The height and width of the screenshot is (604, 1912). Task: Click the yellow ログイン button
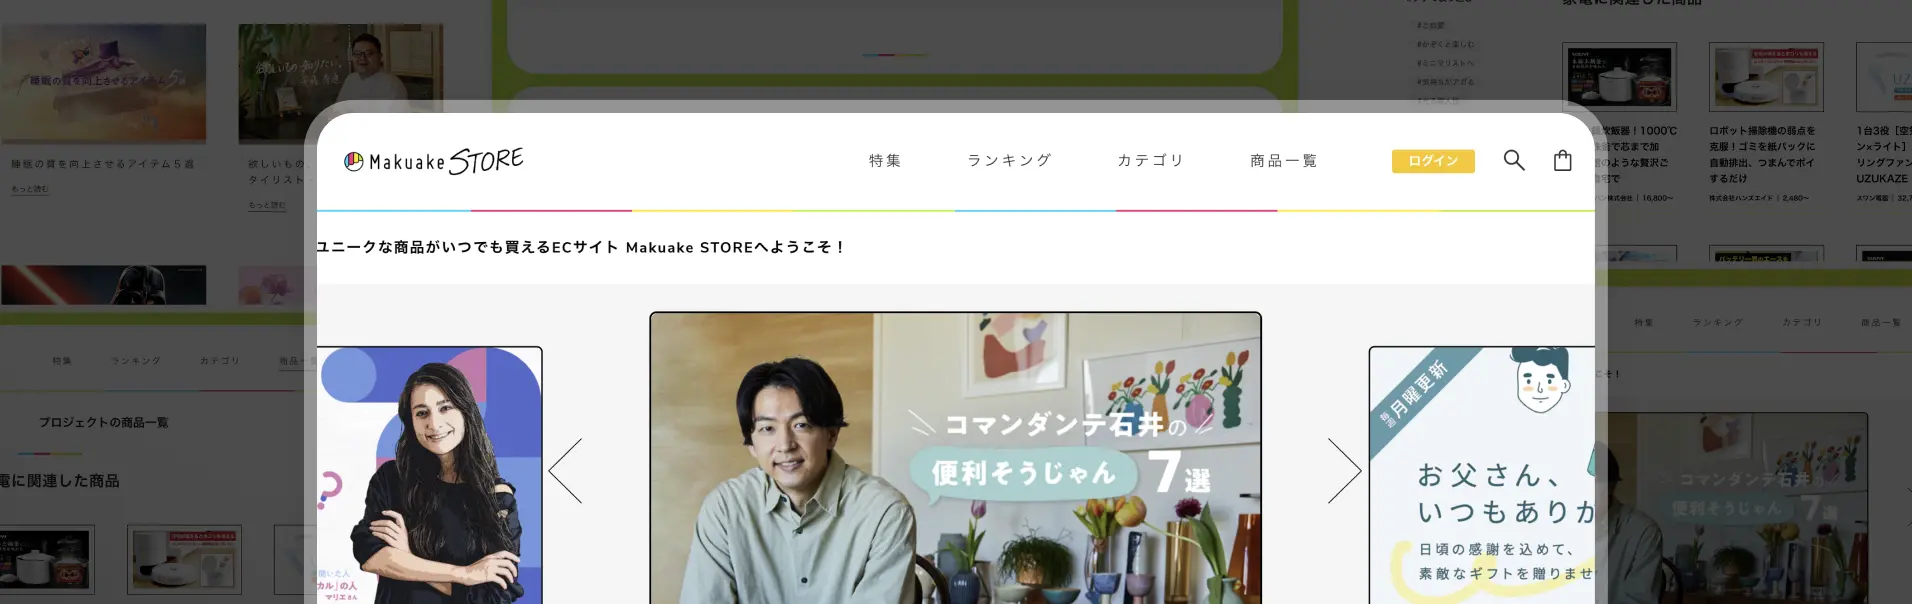click(x=1433, y=161)
